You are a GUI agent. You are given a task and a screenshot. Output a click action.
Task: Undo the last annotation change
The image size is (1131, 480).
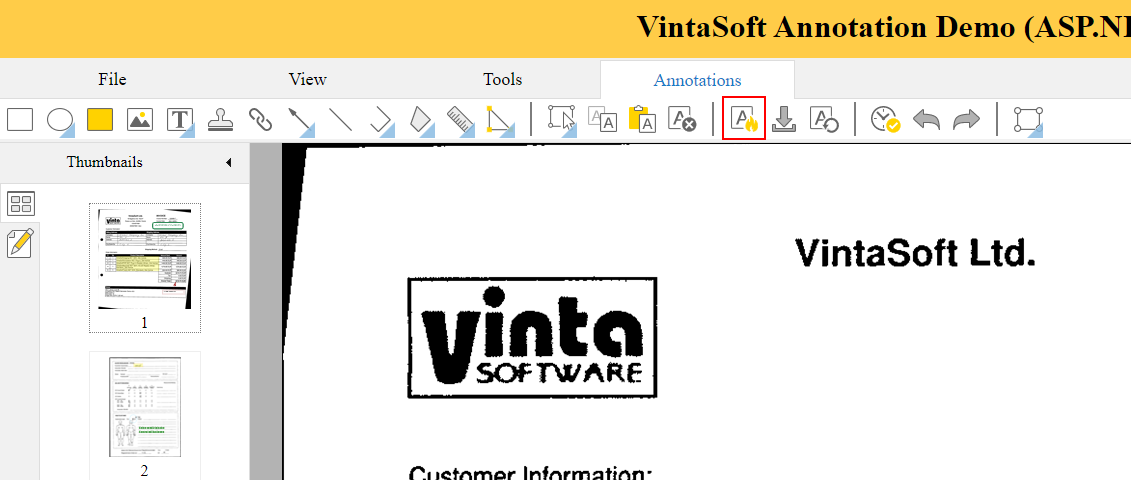(x=926, y=119)
